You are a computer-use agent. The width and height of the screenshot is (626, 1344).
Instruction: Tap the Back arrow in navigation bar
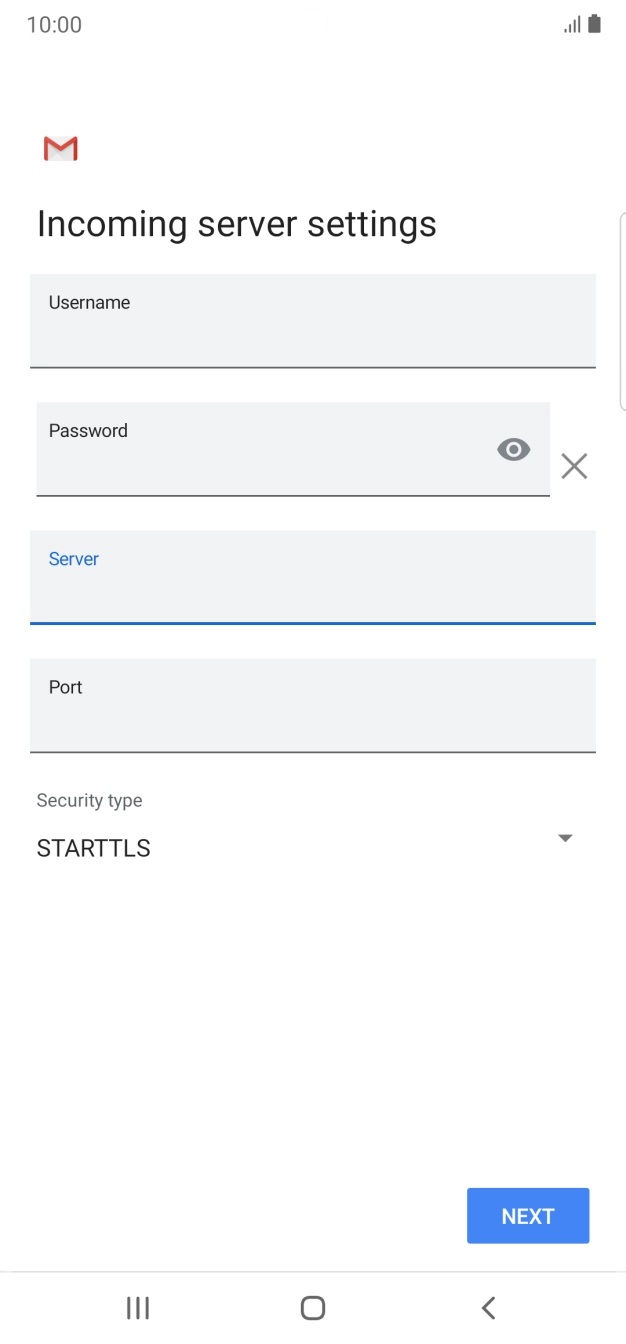[487, 1307]
